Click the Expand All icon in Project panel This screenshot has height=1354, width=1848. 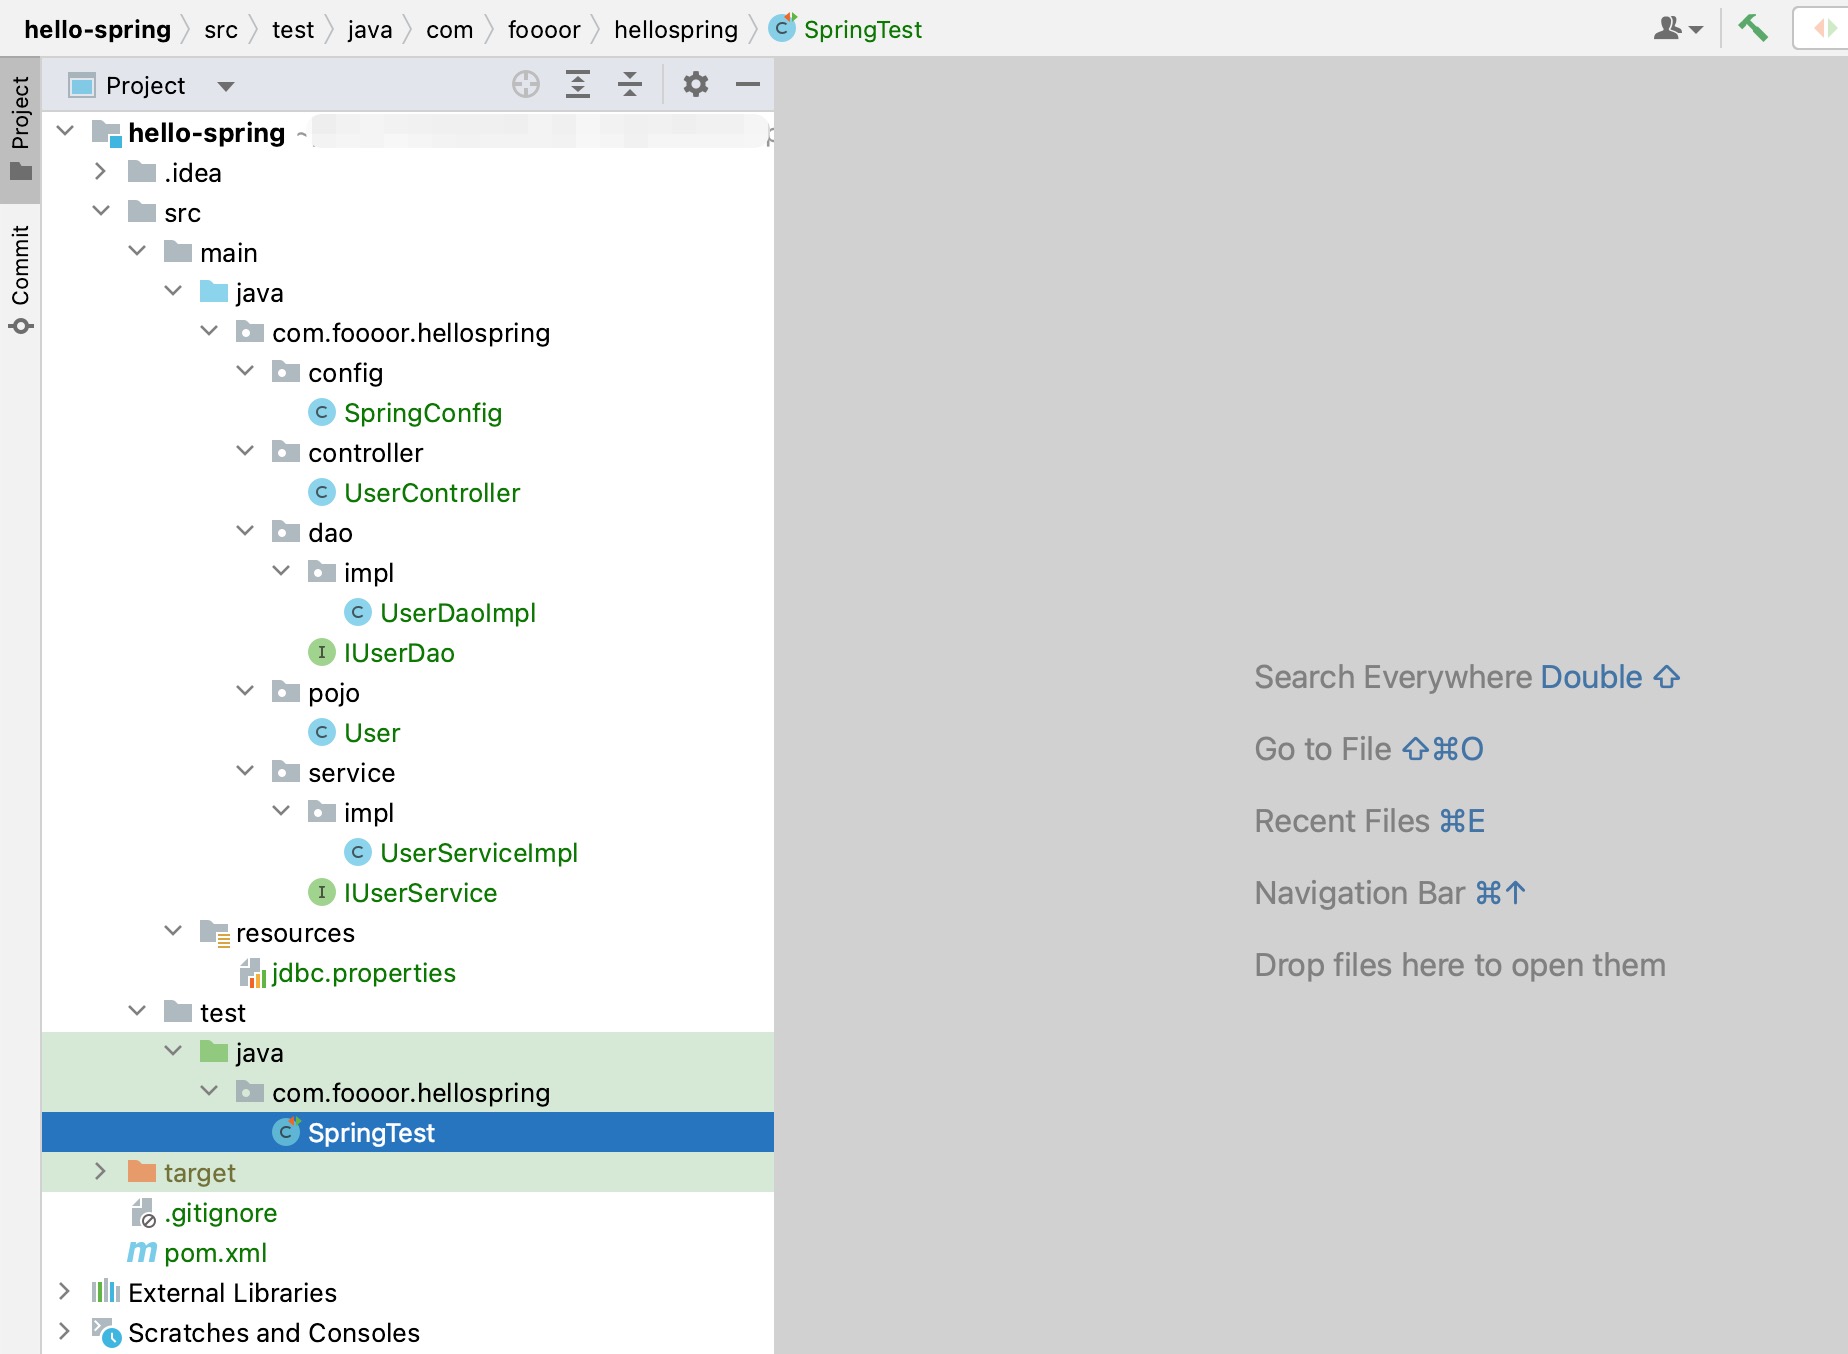[x=578, y=85]
